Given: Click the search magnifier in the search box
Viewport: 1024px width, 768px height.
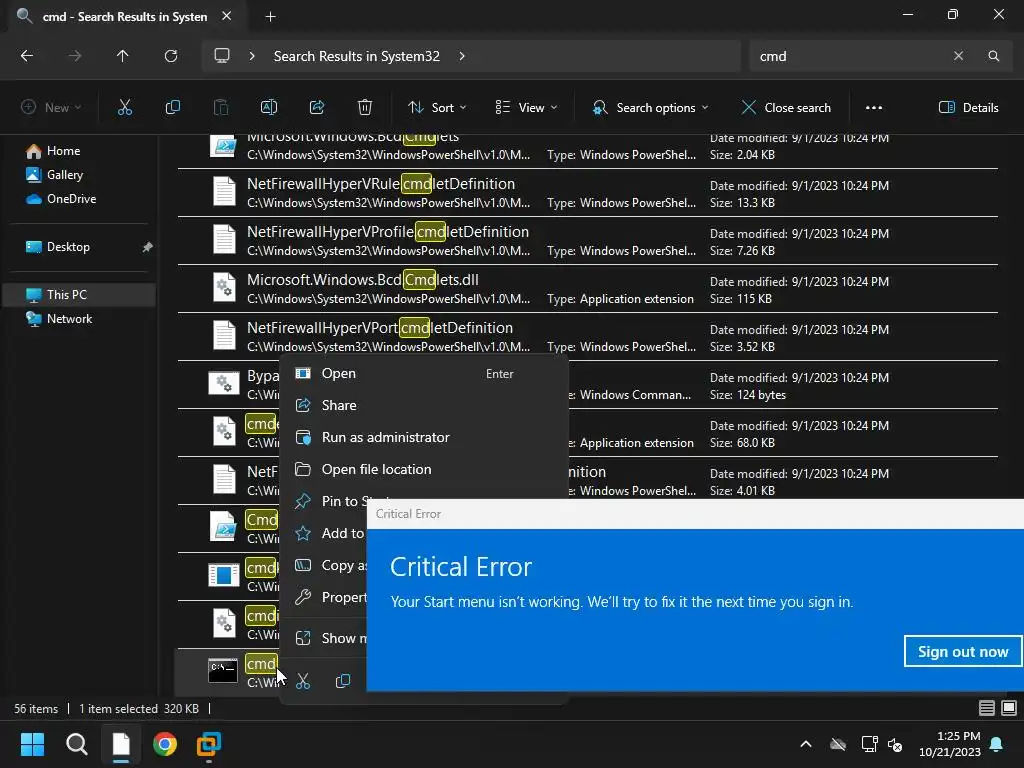Looking at the screenshot, I should pos(993,56).
